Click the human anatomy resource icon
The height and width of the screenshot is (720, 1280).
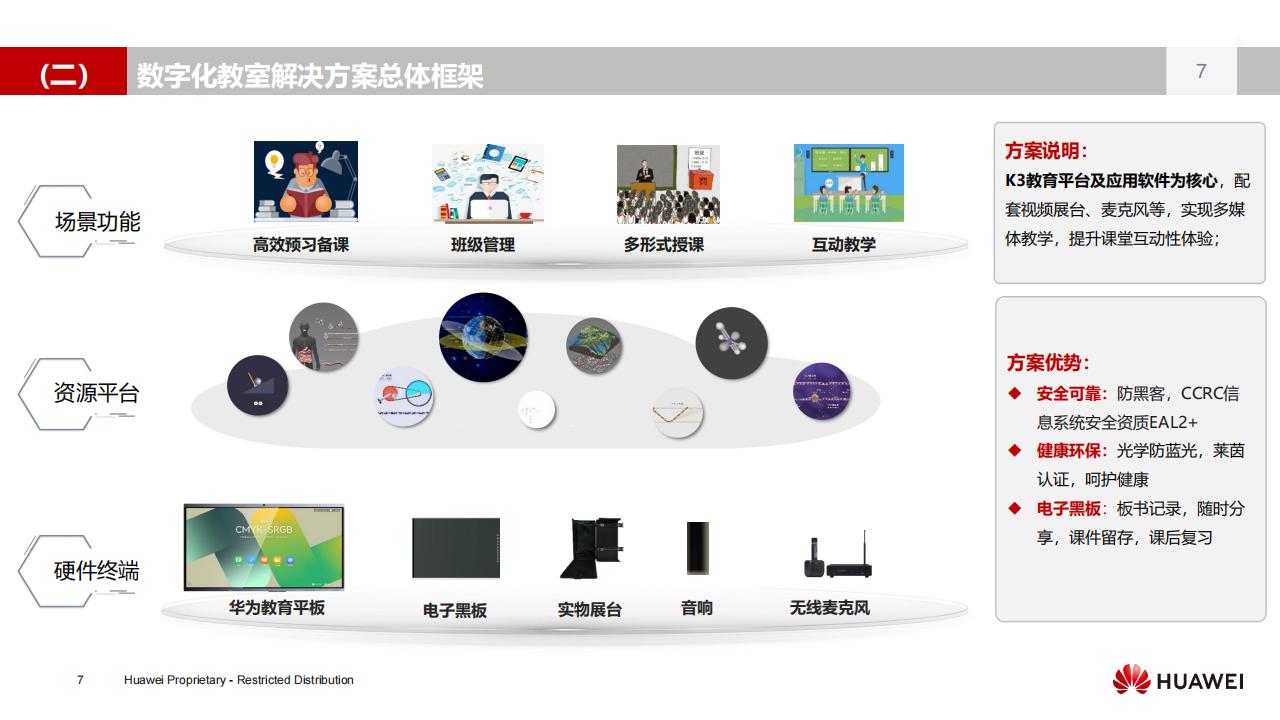322,337
